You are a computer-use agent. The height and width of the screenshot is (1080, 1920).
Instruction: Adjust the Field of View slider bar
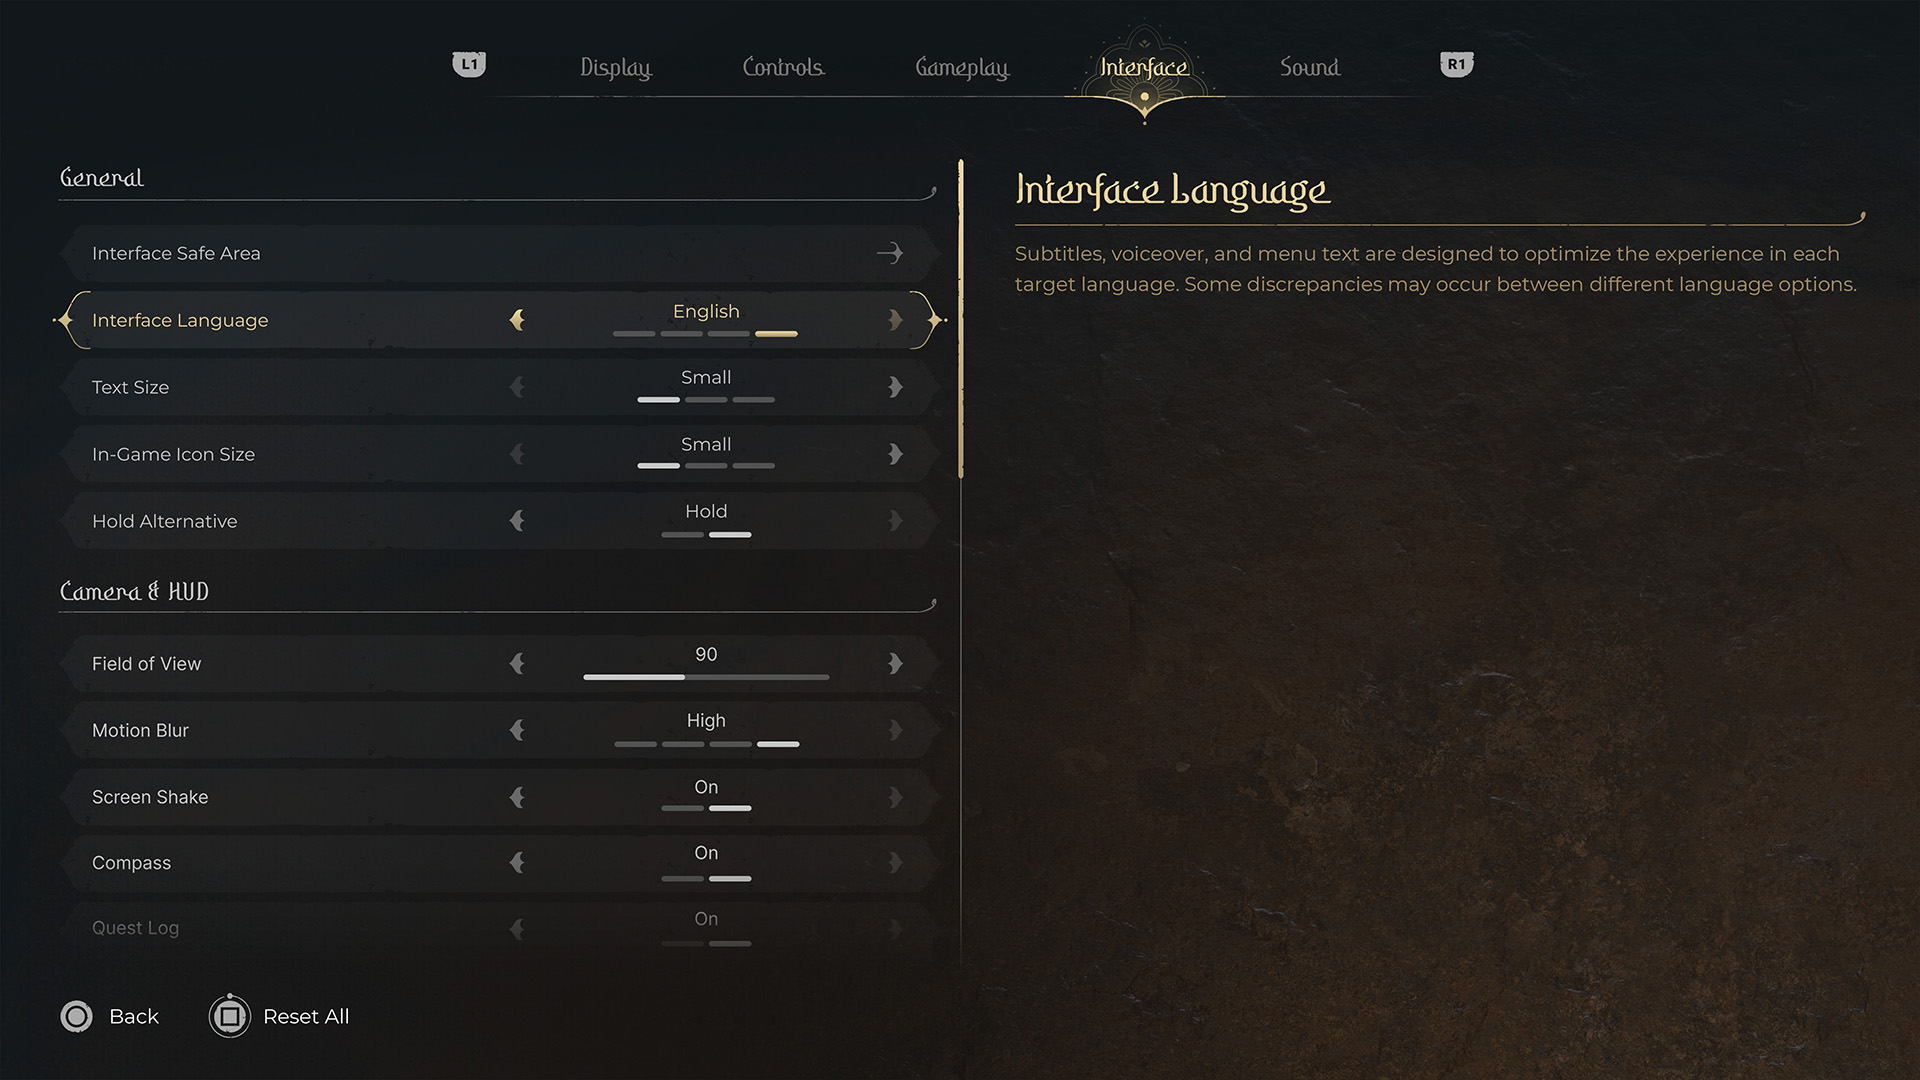point(706,677)
